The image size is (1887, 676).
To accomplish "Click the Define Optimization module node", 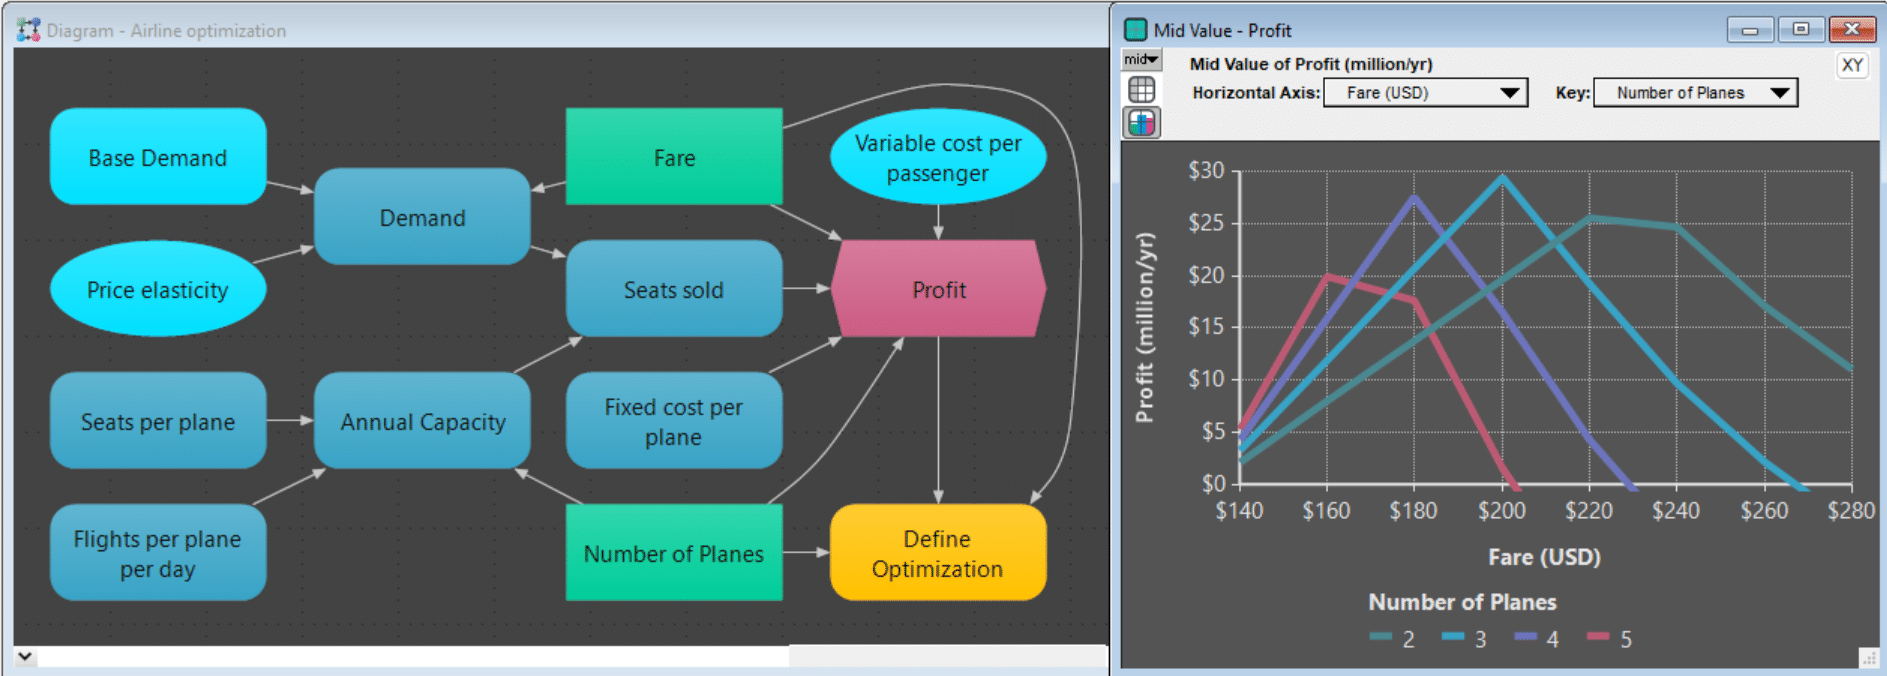I will 937,553.
